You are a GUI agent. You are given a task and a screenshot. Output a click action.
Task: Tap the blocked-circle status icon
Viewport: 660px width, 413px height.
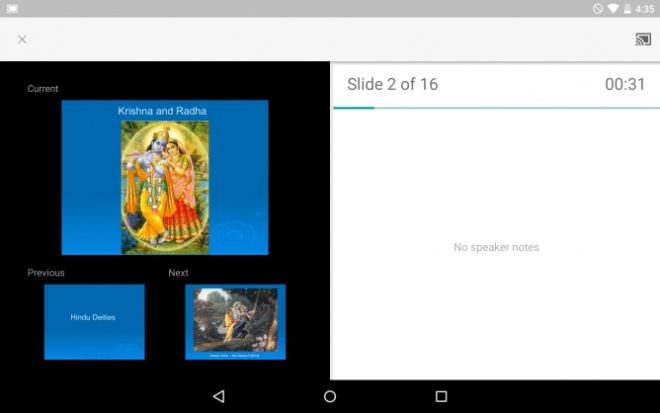[597, 8]
